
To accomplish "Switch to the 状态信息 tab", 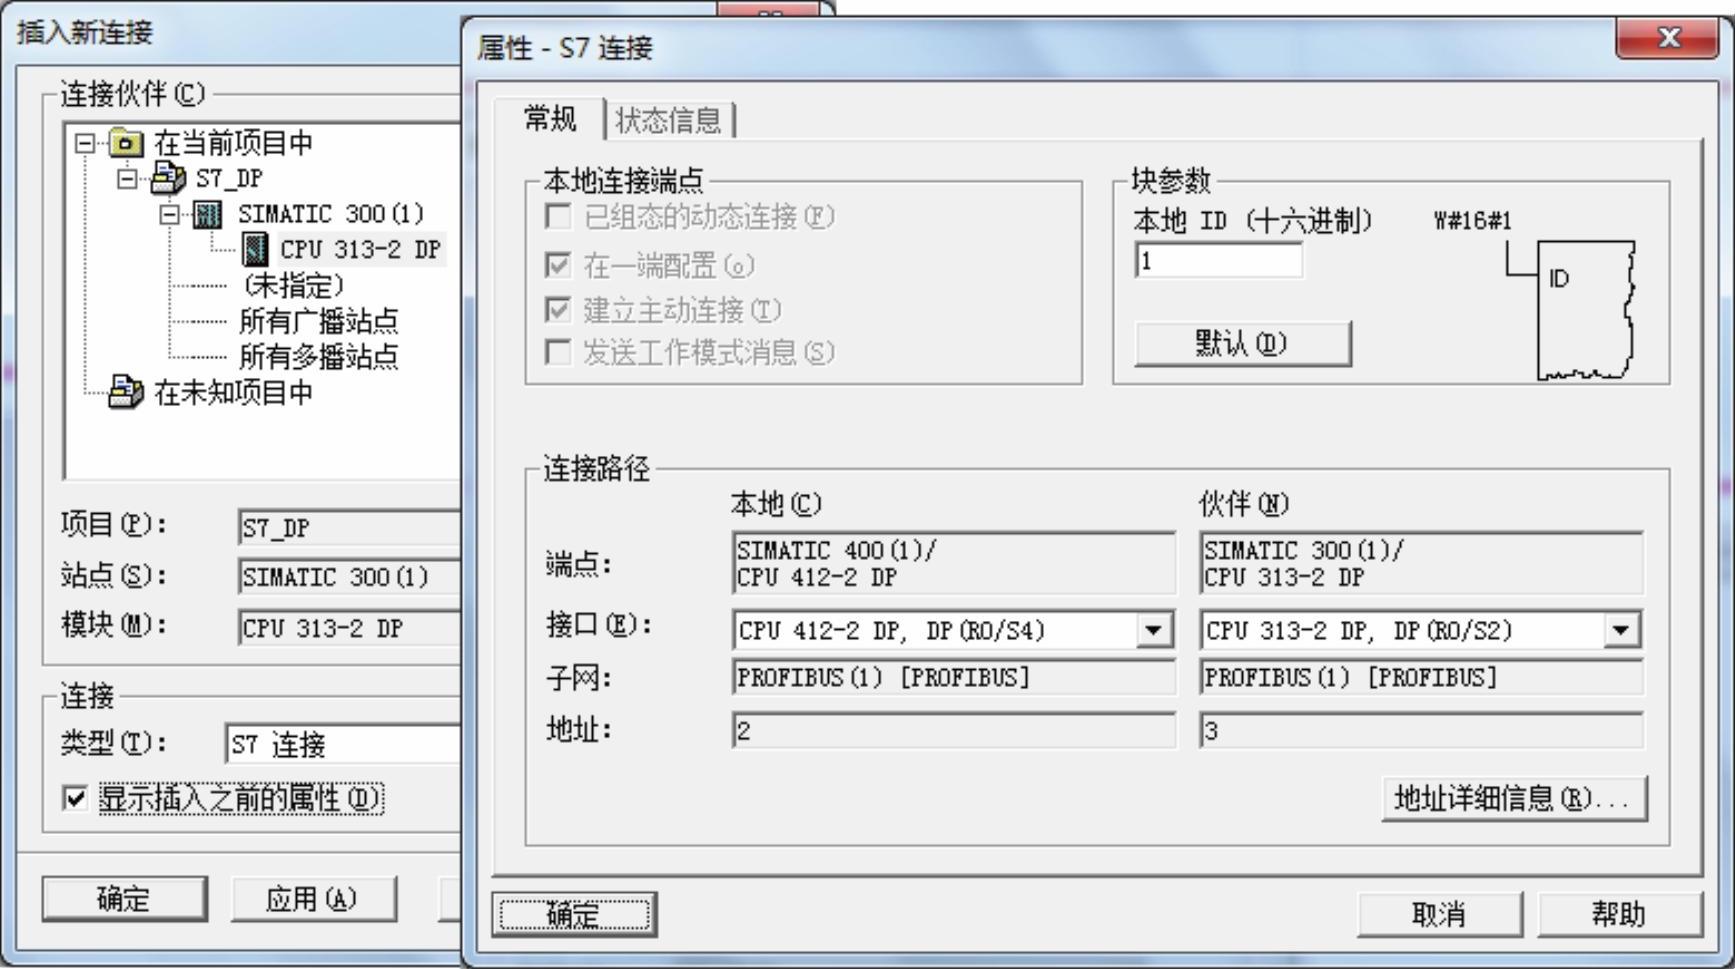I will pos(669,121).
